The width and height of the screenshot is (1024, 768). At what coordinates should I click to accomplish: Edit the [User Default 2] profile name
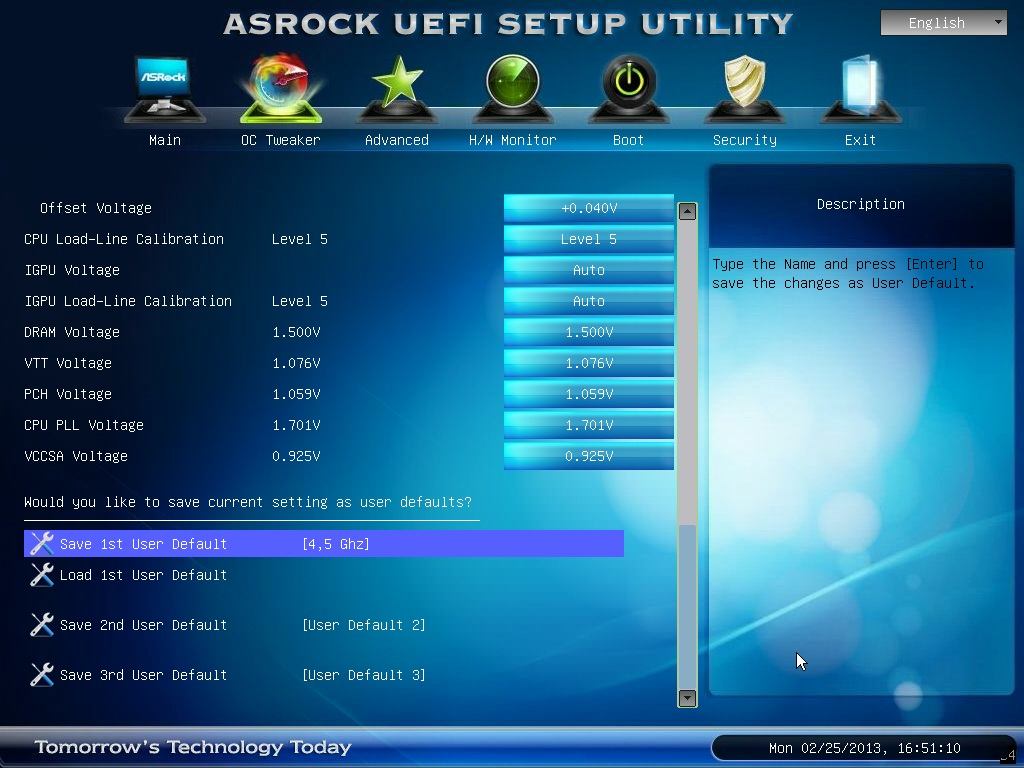(x=364, y=625)
